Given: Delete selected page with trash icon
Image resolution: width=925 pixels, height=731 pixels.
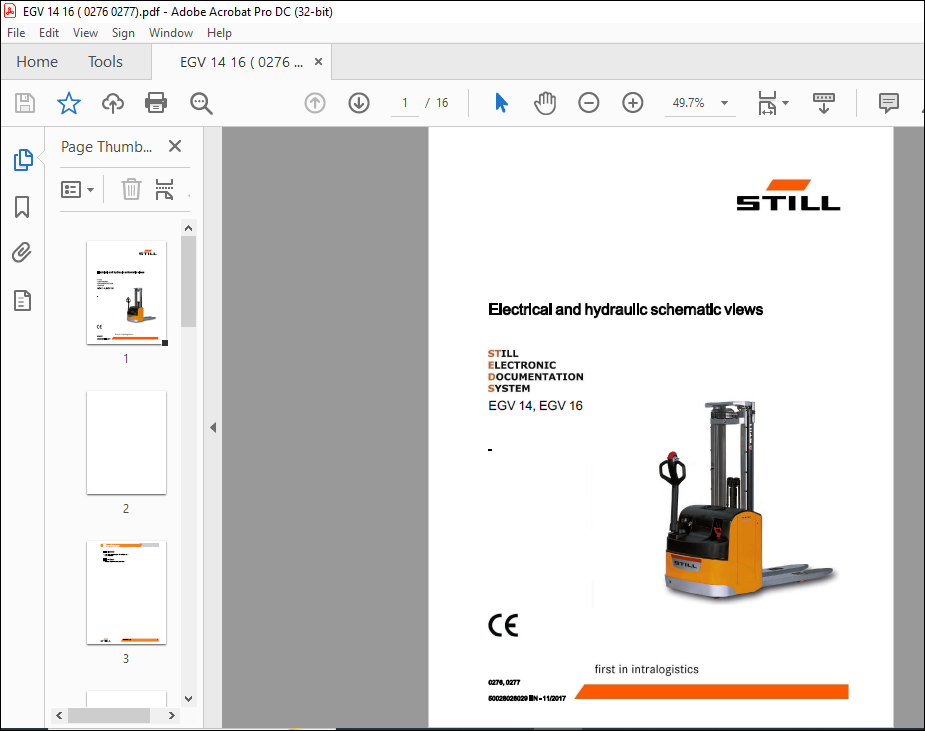Looking at the screenshot, I should tap(131, 189).
